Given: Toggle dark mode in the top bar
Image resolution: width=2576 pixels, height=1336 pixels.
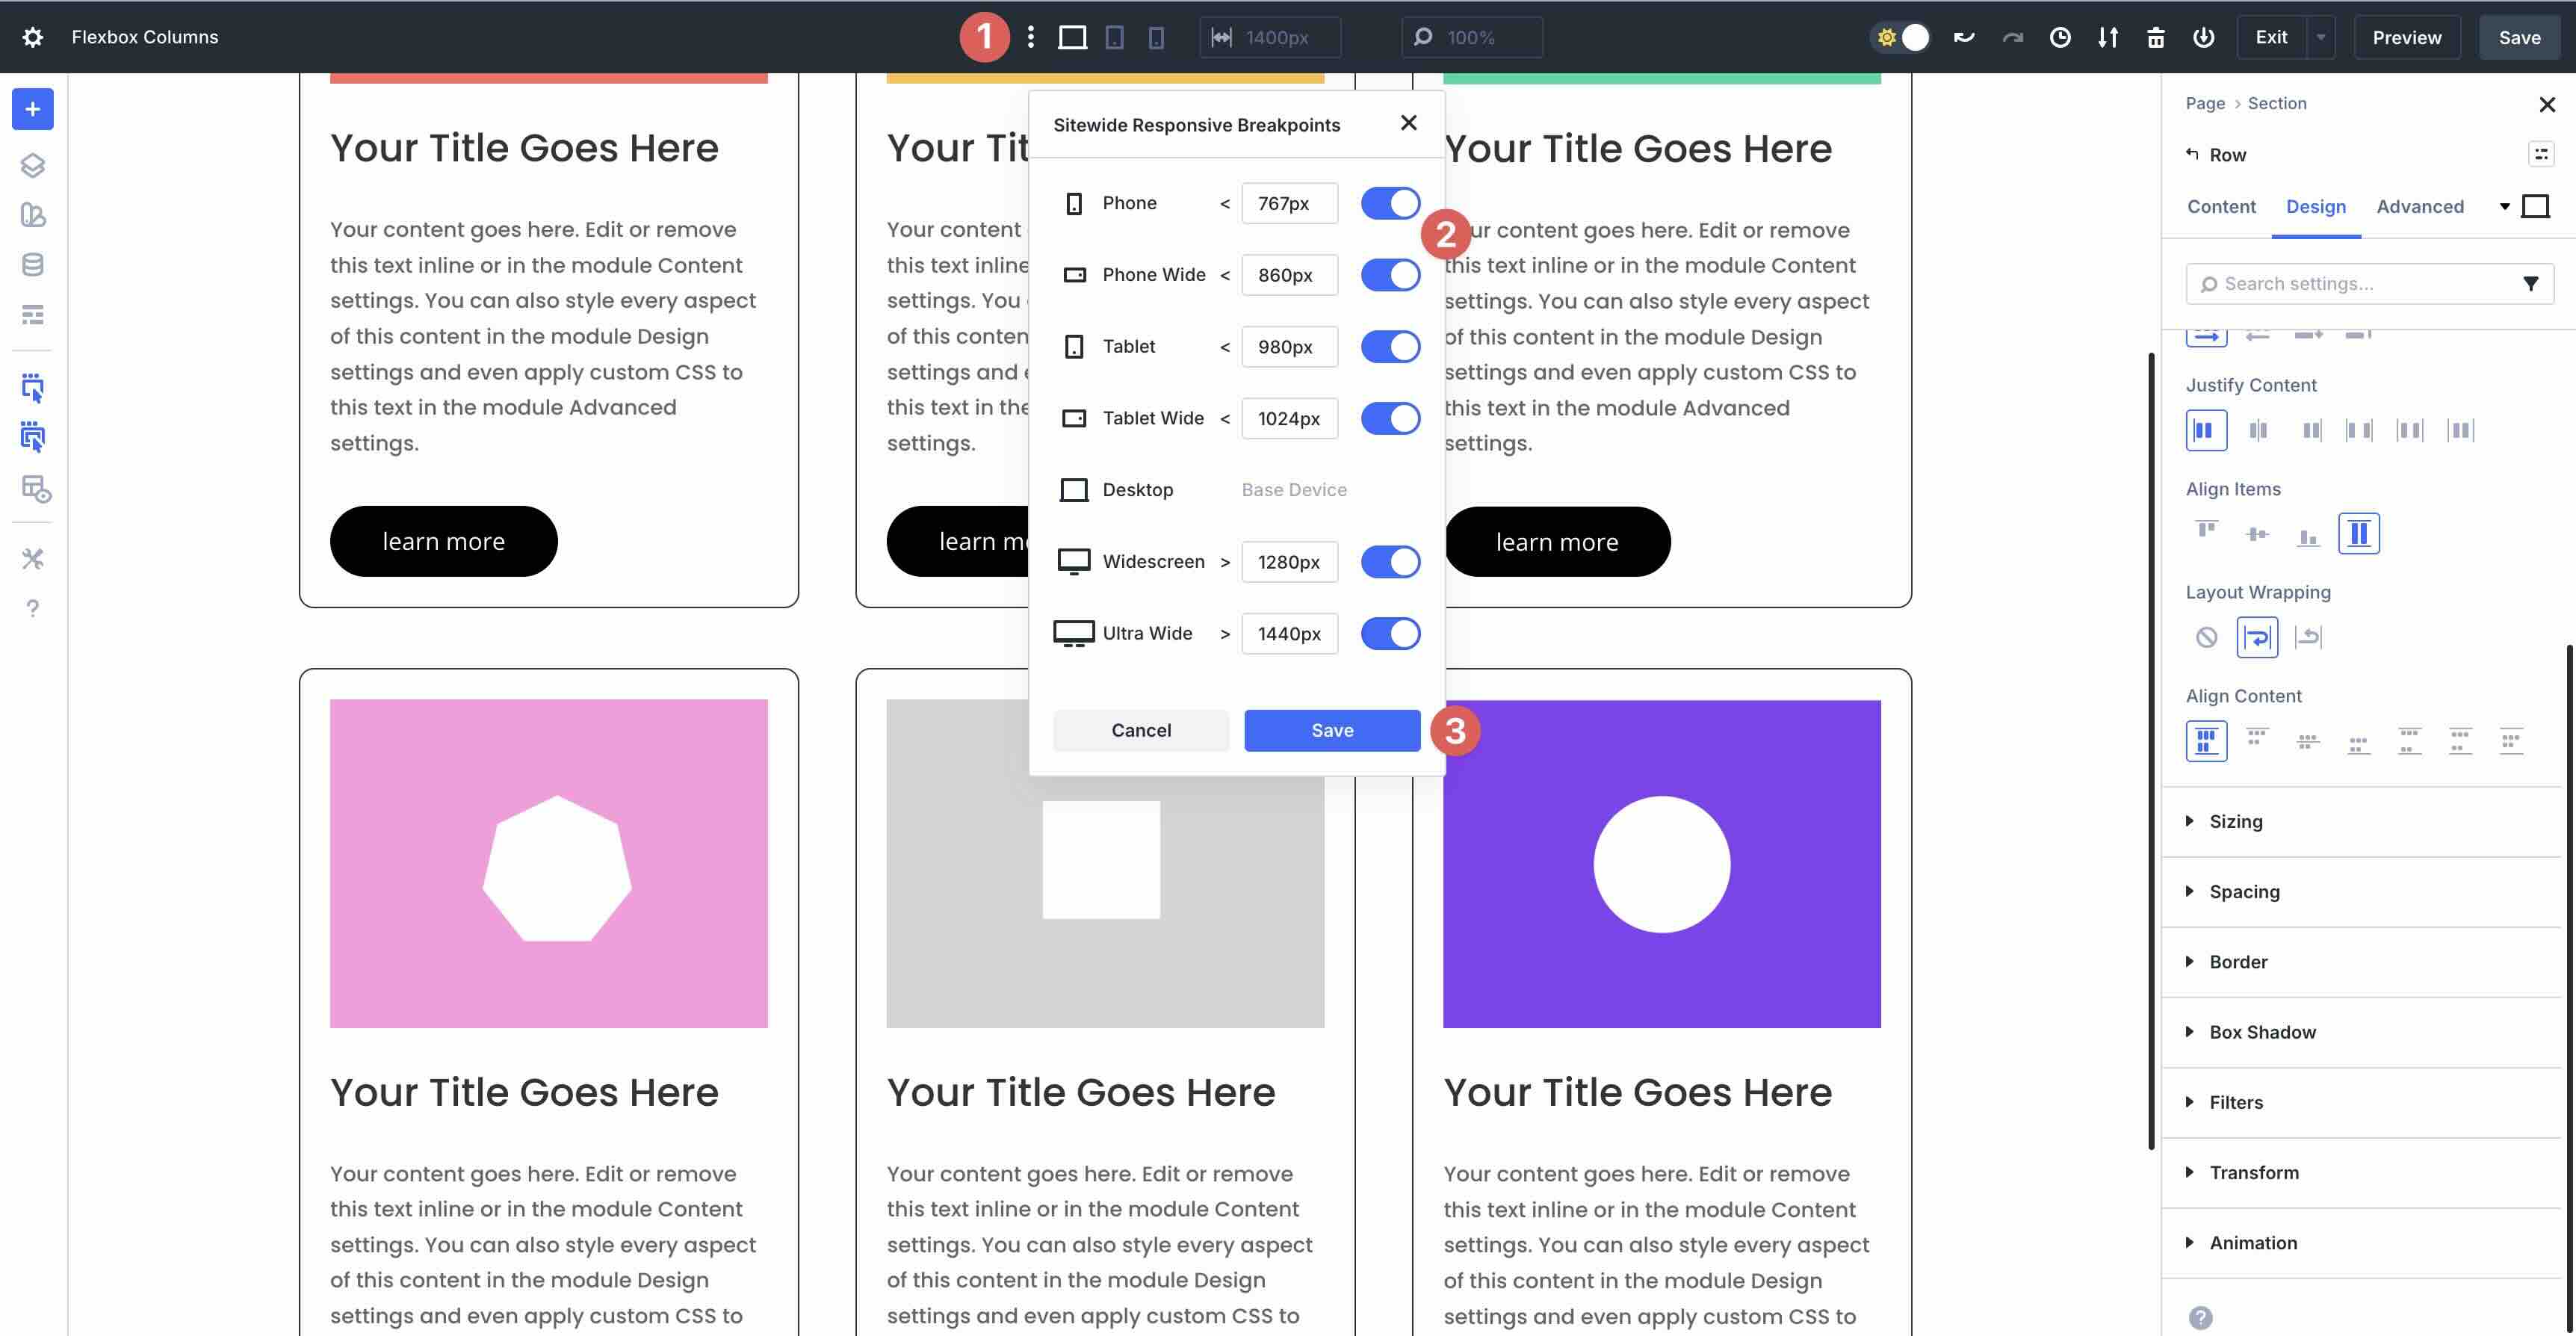Looking at the screenshot, I should coord(1900,37).
